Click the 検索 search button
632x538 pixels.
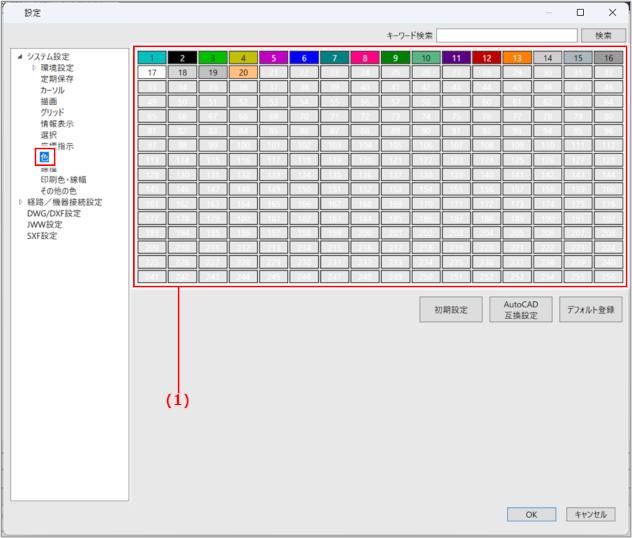pos(603,35)
